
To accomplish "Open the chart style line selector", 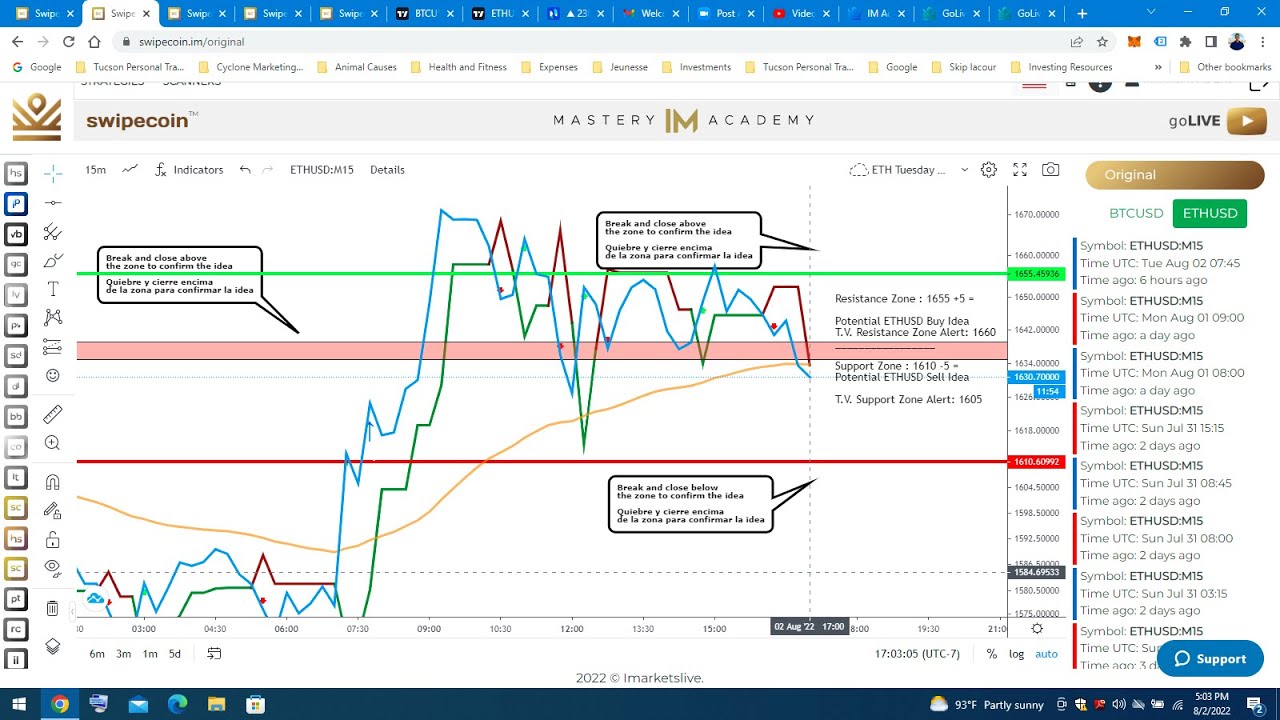I will (x=130, y=170).
